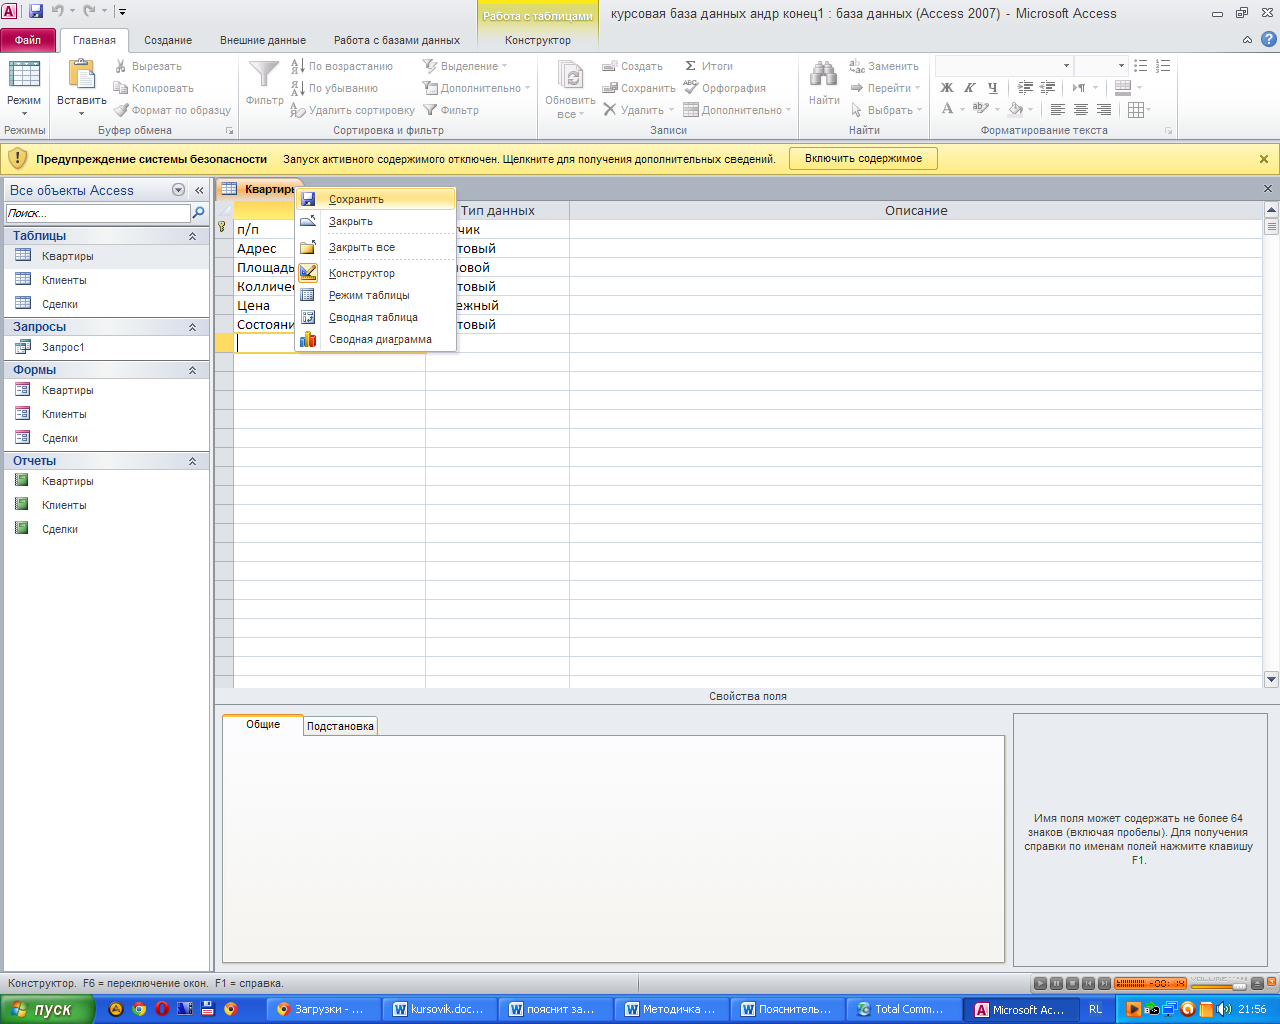Click Удалить сортировку button
Viewport: 1280px width, 1024px height.
pos(353,110)
